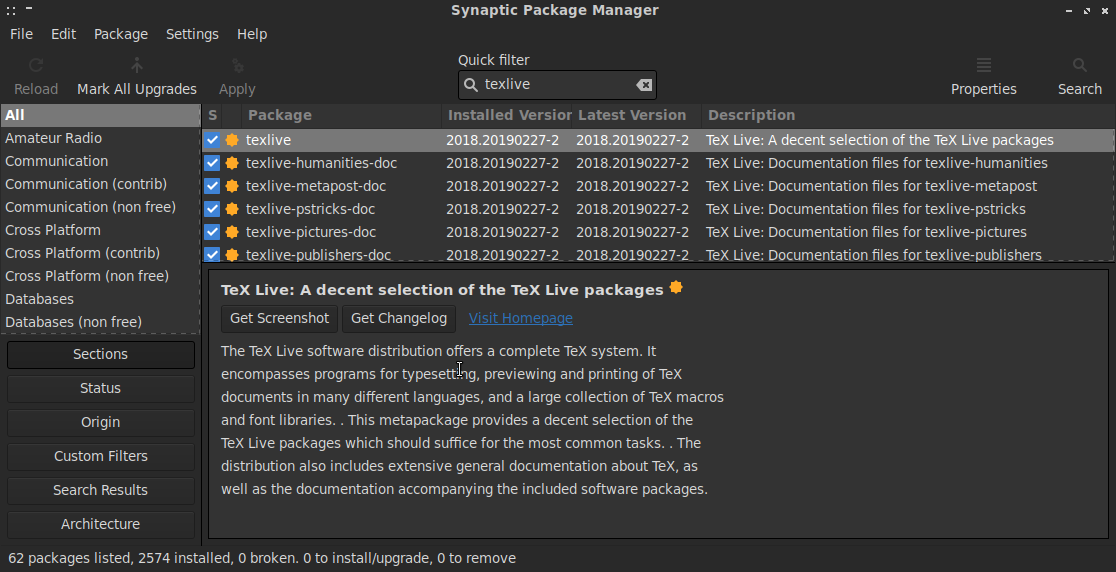Screen dimensions: 1116x572
Task: Toggle the texlive-publishers-doc status checkbox
Action: (x=212, y=254)
